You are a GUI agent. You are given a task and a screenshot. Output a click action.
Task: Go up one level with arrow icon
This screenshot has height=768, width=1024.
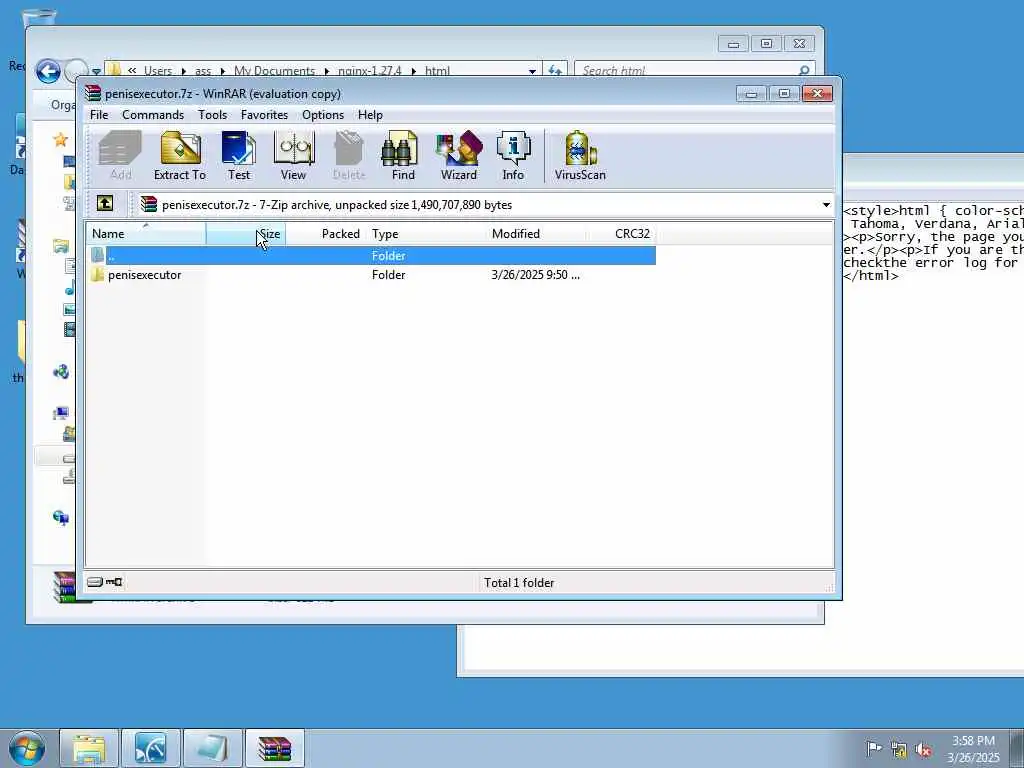pyautogui.click(x=105, y=203)
